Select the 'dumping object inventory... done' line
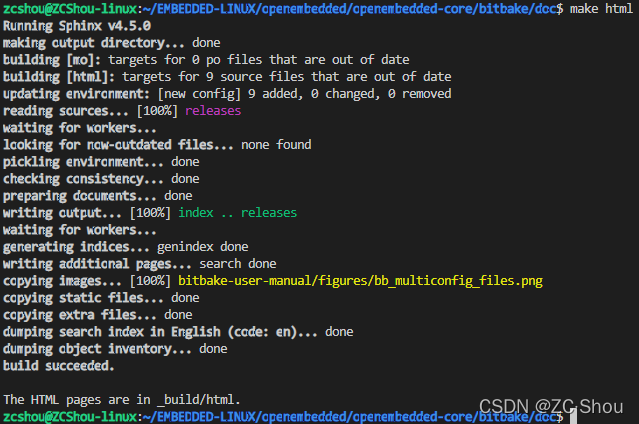 115,349
